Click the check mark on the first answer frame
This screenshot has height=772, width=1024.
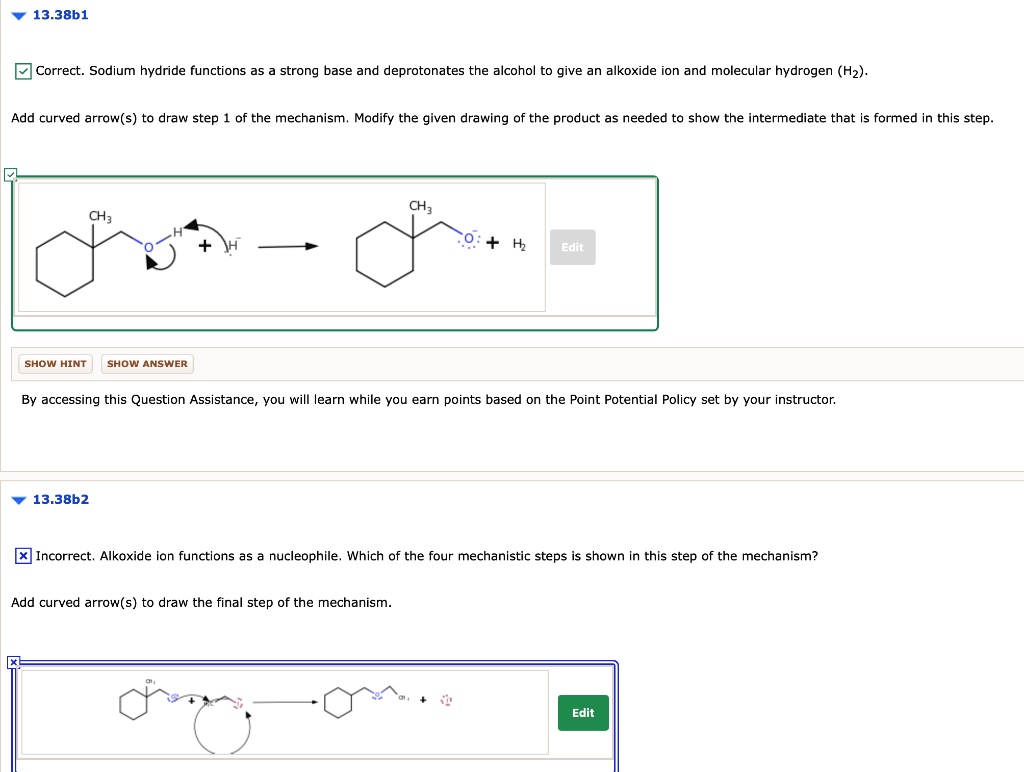(x=10, y=174)
